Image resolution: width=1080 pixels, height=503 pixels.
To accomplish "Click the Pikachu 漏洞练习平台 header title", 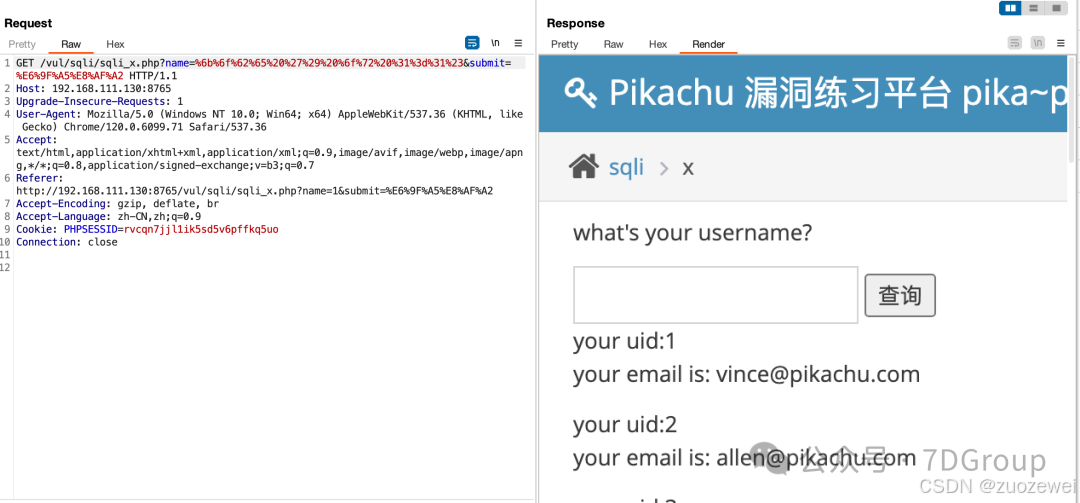I will pos(840,94).
